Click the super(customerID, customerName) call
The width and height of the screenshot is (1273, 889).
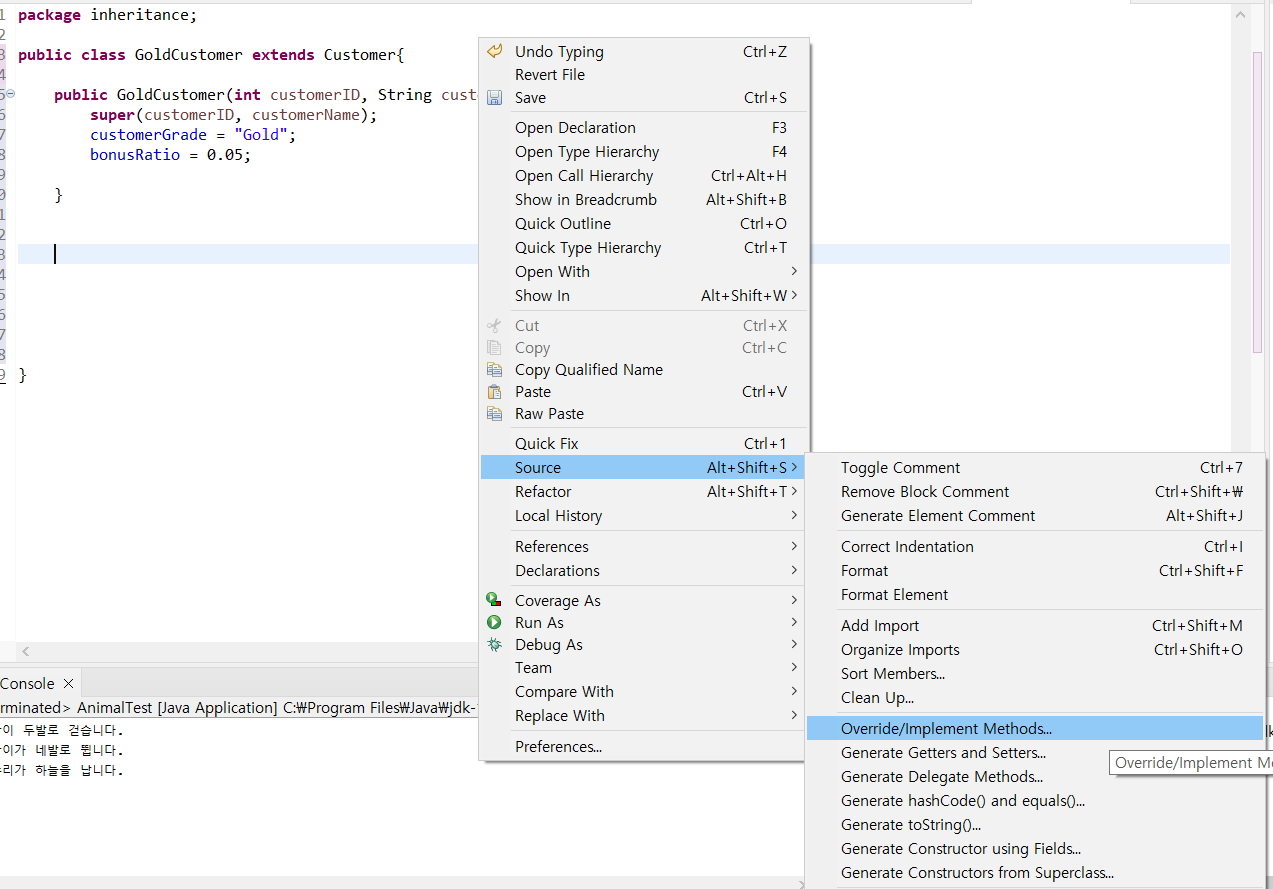(x=234, y=115)
